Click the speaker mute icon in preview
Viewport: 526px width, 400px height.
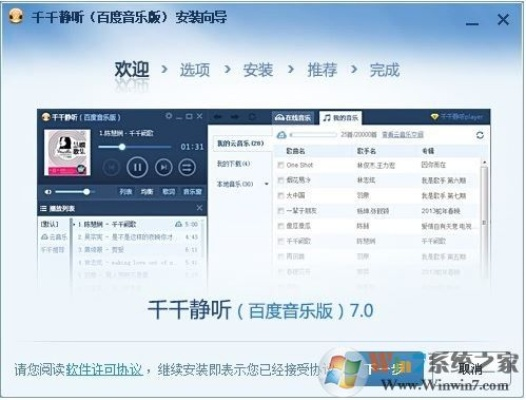(x=48, y=192)
